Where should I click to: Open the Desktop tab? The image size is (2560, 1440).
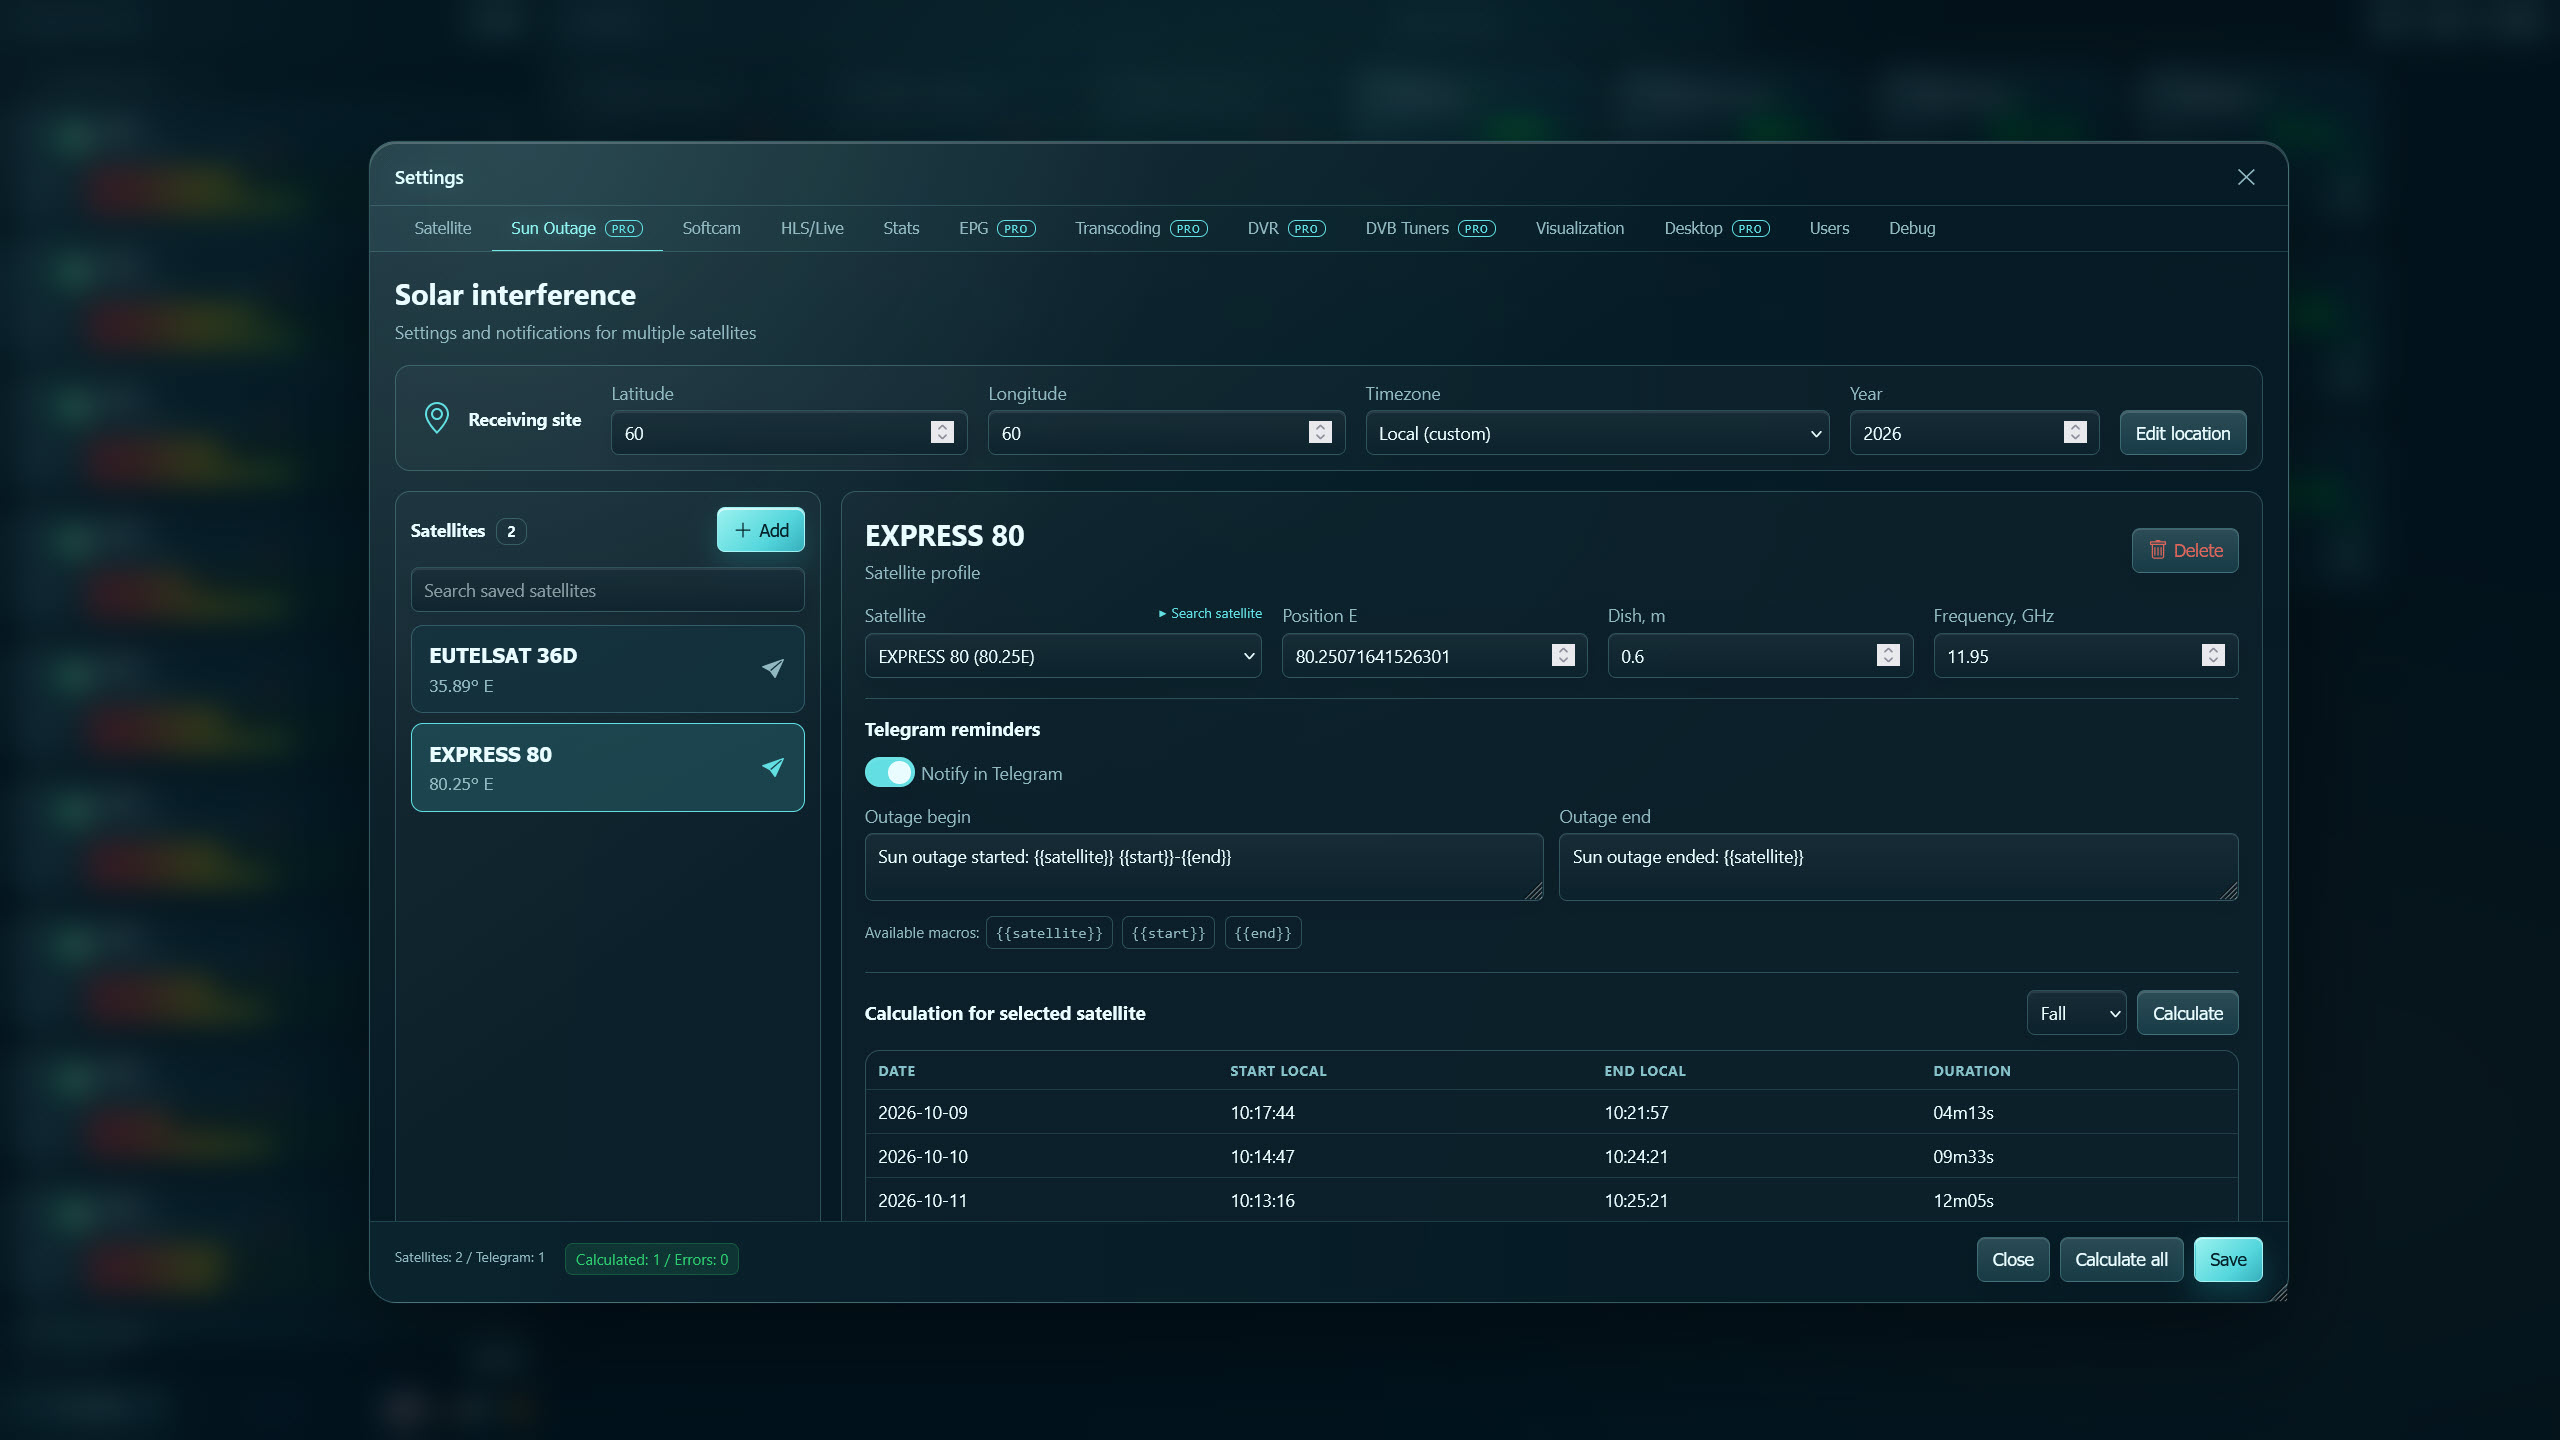1716,228
